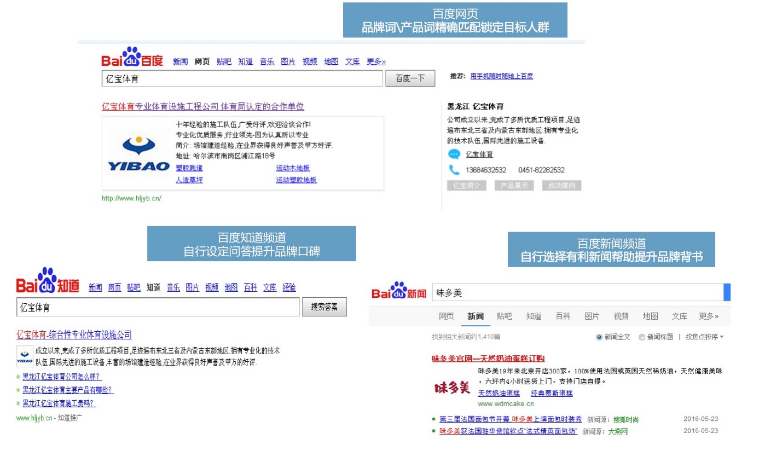Expand 更多» in the top Baidu navigation
Image resolution: width=759 pixels, height=456 pixels.
pyautogui.click(x=375, y=61)
